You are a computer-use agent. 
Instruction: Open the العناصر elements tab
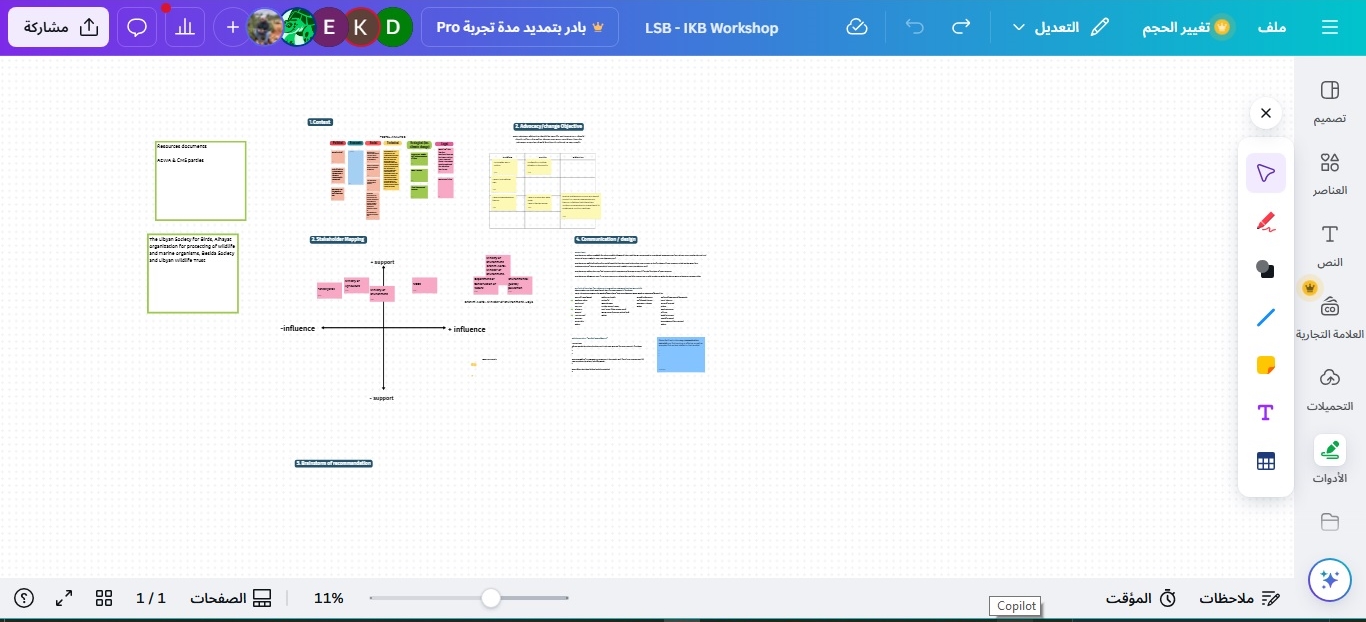(x=1329, y=173)
